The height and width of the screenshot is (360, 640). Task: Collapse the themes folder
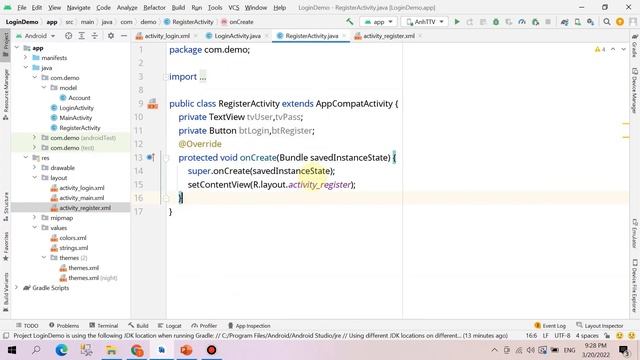click(x=44, y=258)
